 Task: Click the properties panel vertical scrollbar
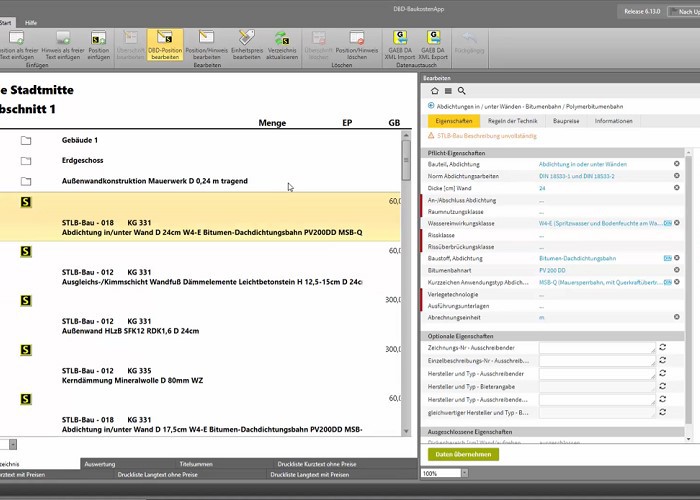689,289
